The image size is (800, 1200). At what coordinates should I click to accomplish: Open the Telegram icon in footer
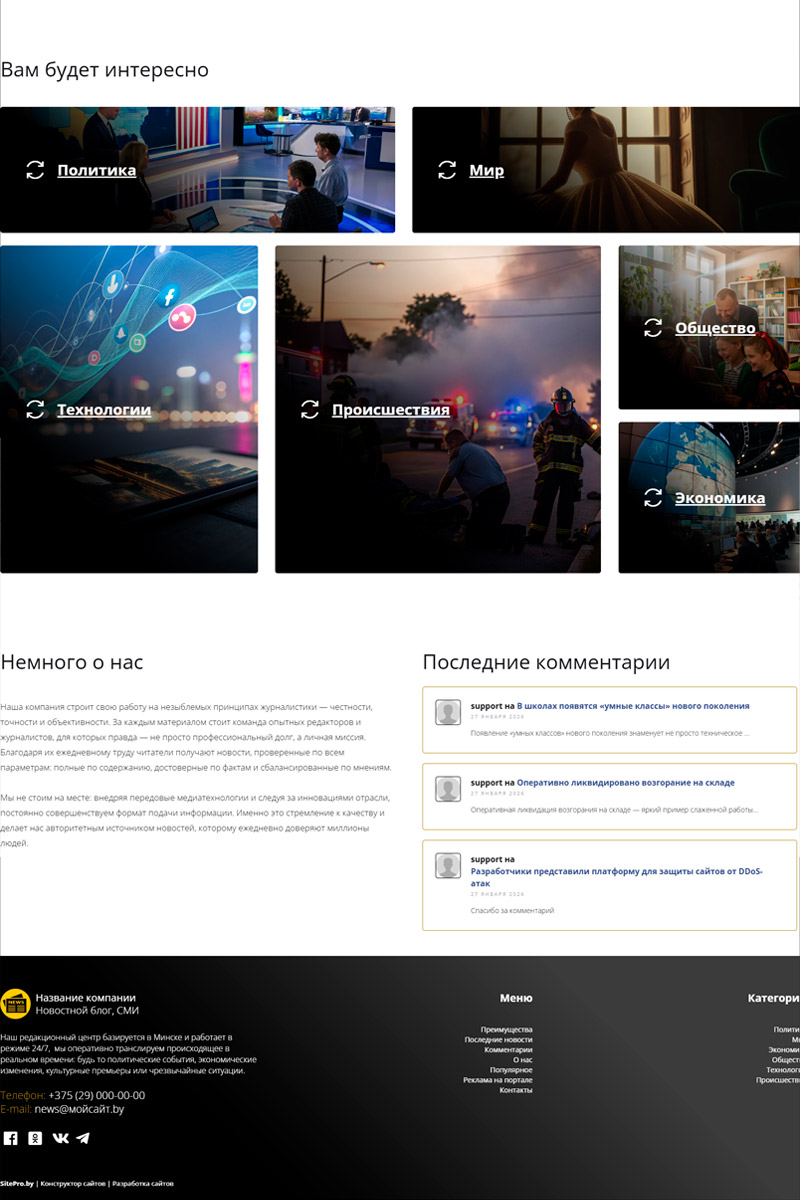tap(83, 1138)
